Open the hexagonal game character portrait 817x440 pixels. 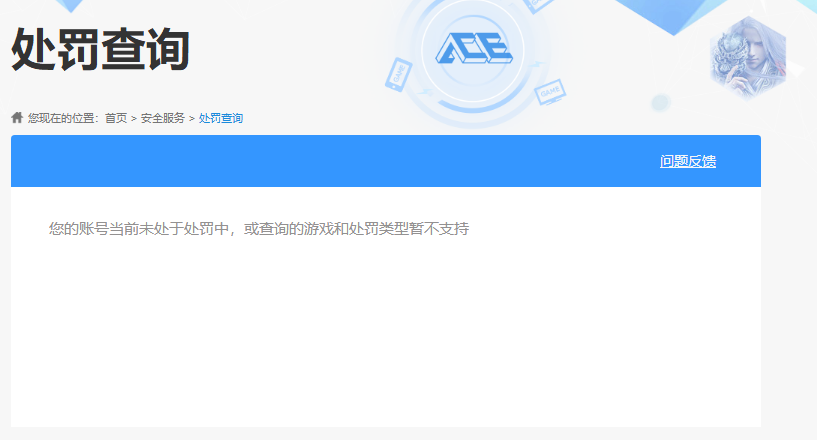tap(748, 58)
